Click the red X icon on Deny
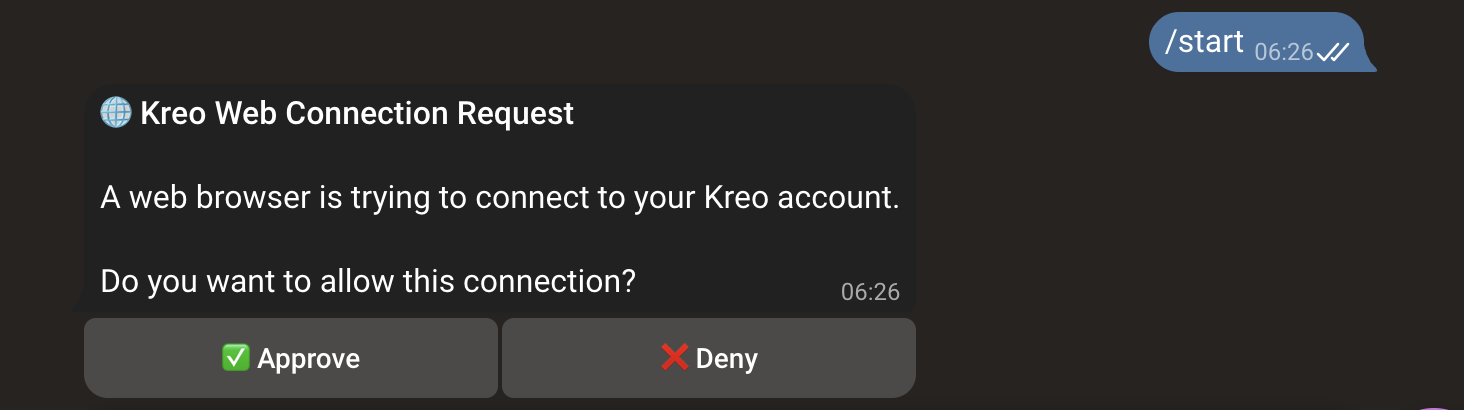1464x410 pixels. click(675, 358)
